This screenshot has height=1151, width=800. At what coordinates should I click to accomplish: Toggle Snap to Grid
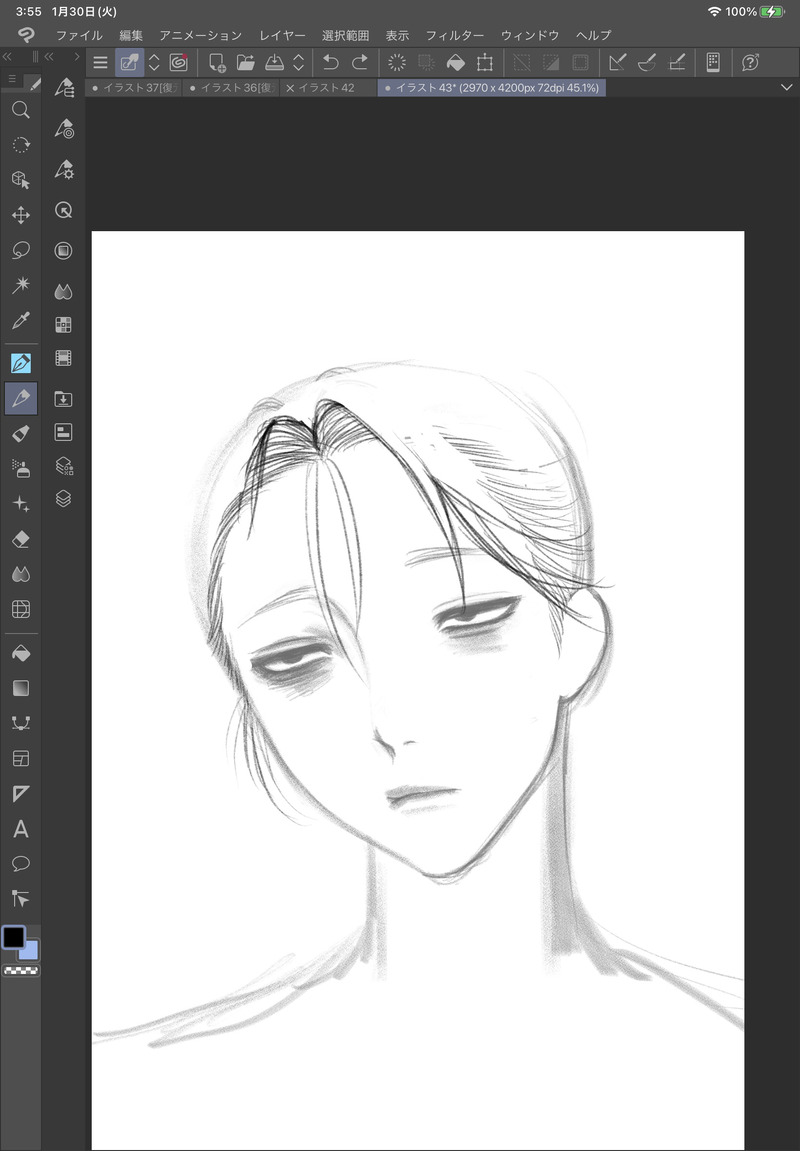(x=677, y=62)
